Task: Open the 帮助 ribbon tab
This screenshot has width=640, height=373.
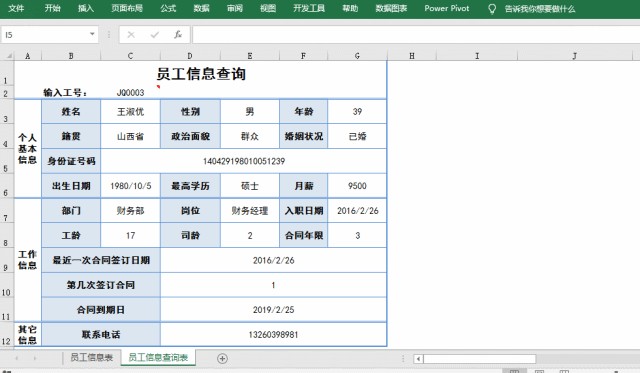Action: tap(350, 8)
